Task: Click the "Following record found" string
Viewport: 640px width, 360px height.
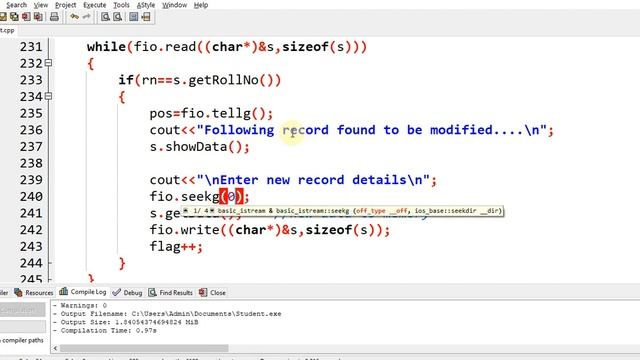Action: click(371, 130)
